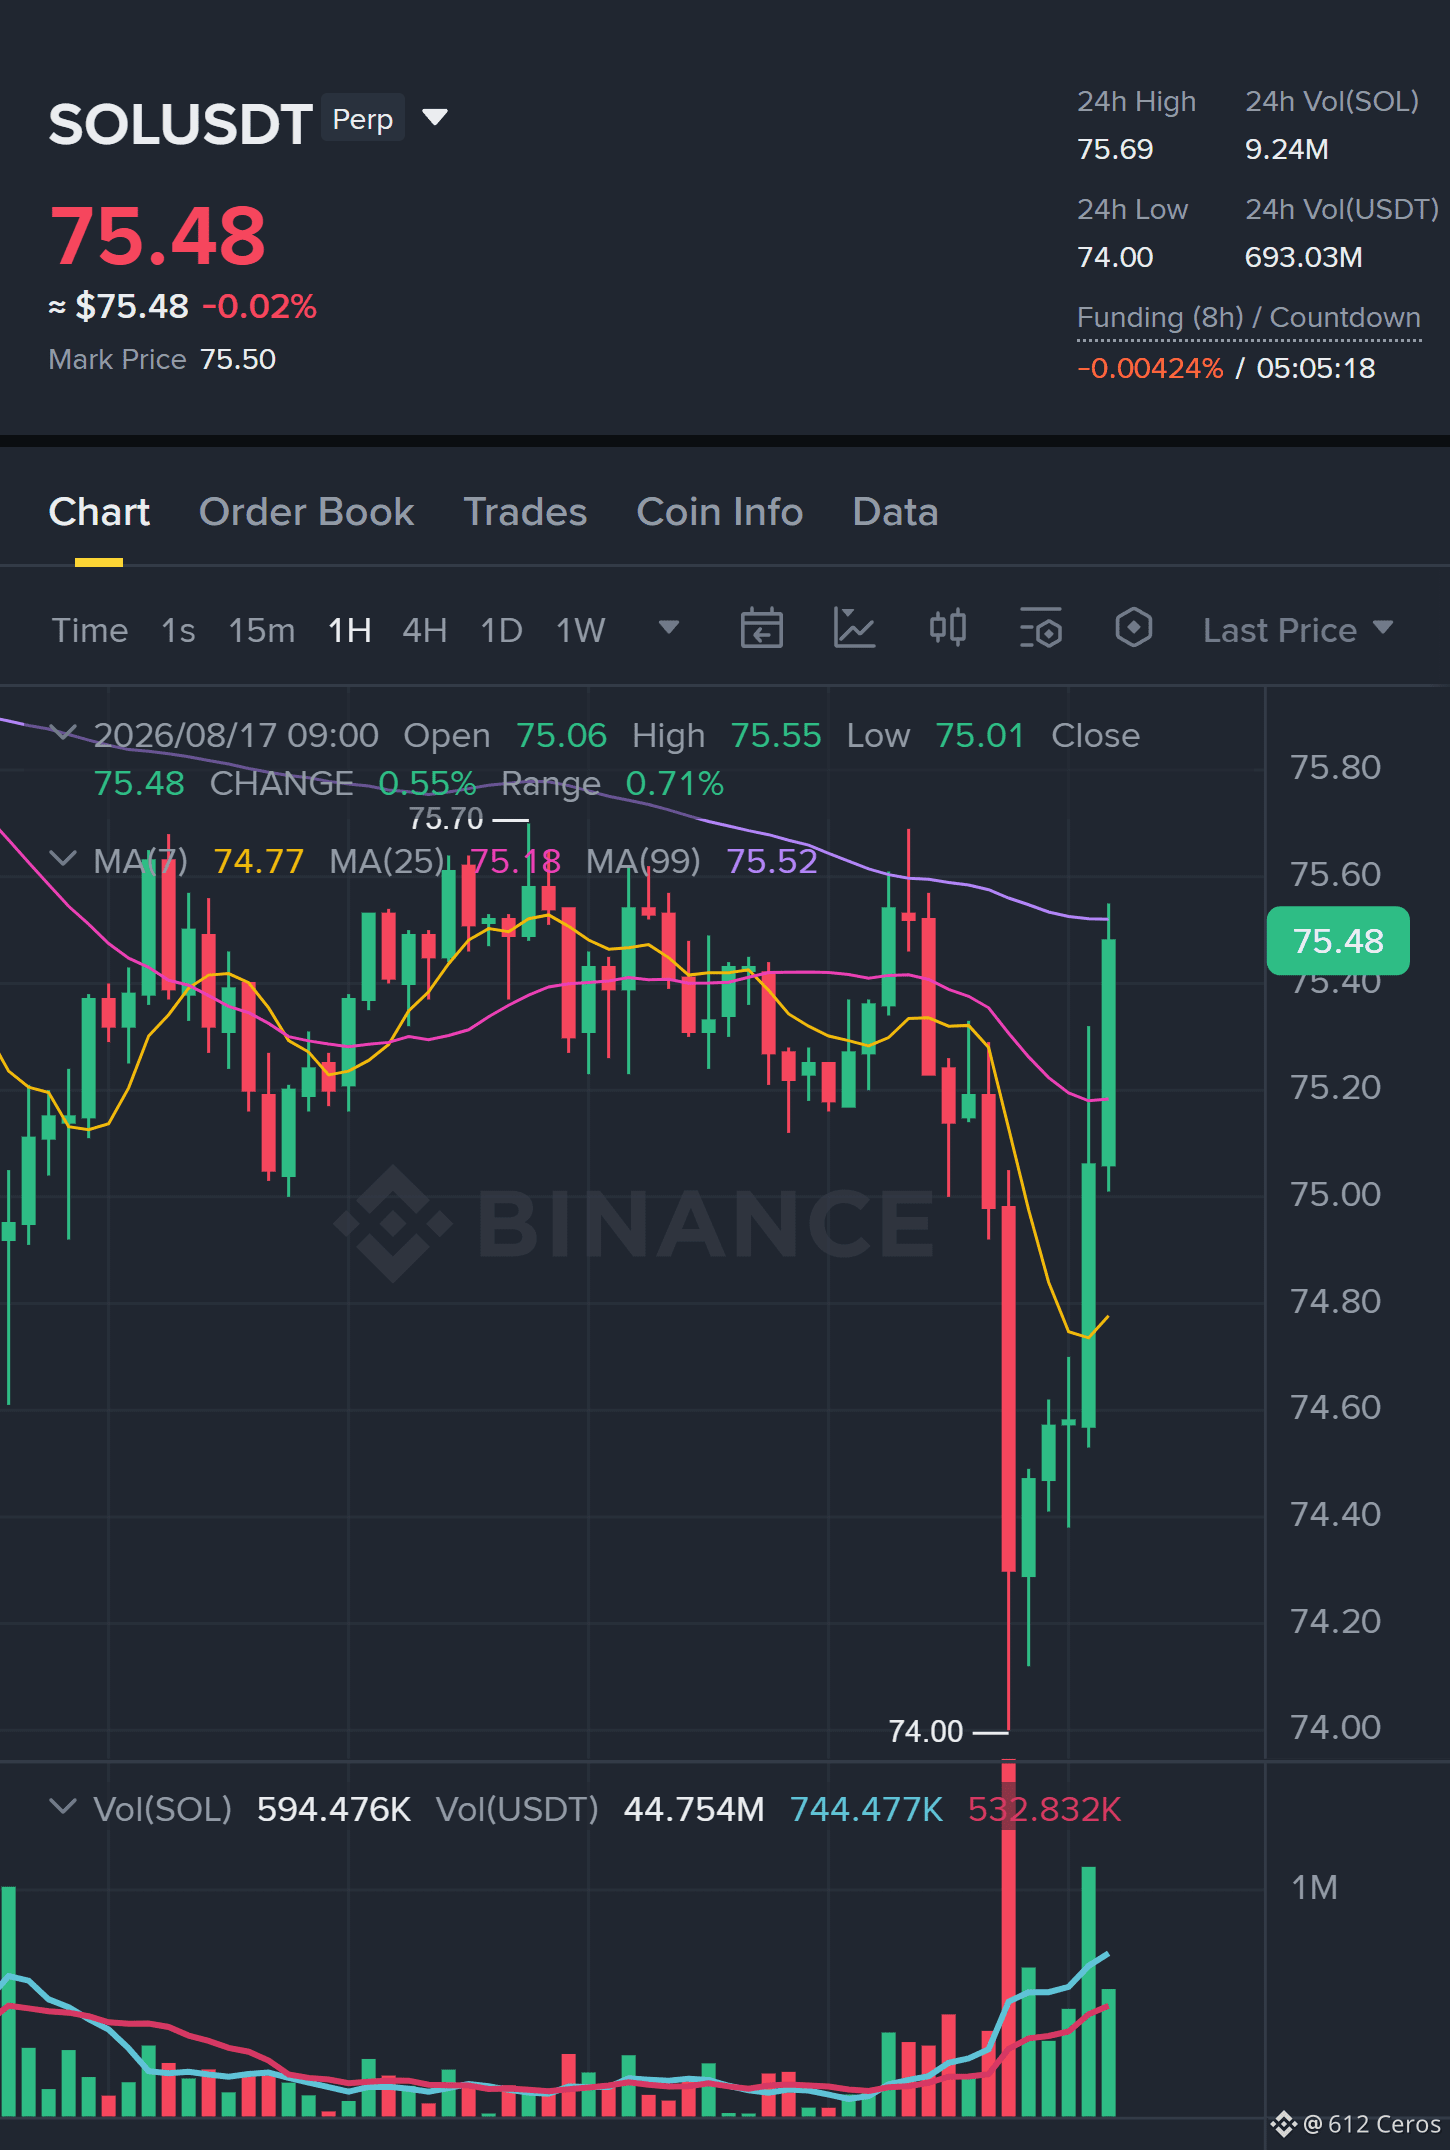
Task: Click the Vol(USDT) 44.754M readout
Action: [x=694, y=1809]
